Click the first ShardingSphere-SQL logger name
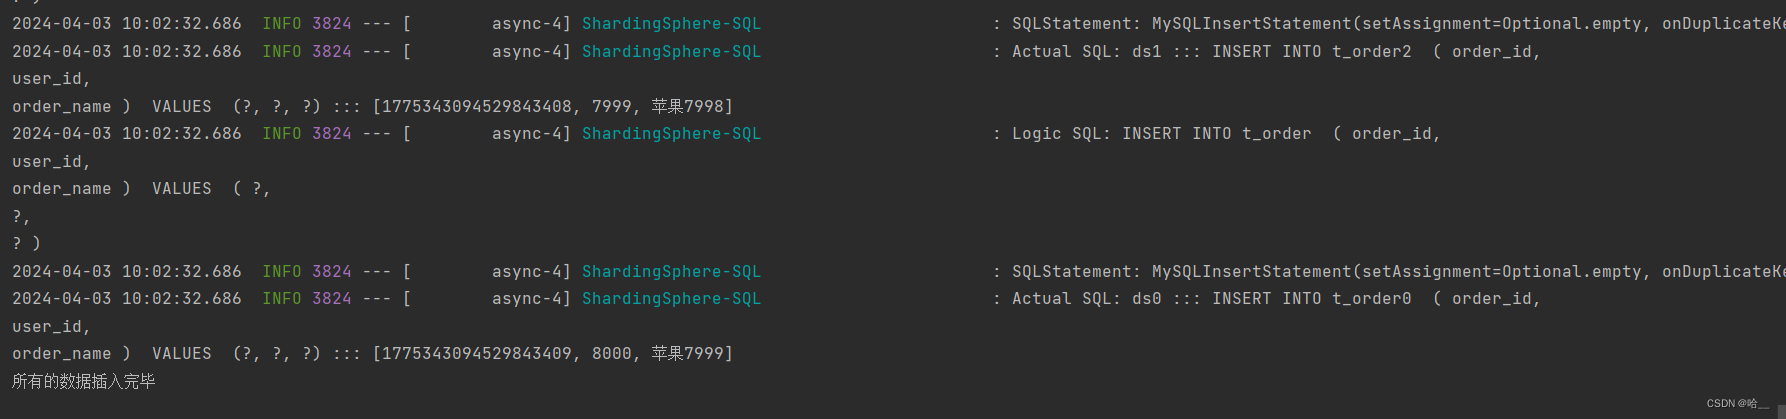 coord(671,23)
